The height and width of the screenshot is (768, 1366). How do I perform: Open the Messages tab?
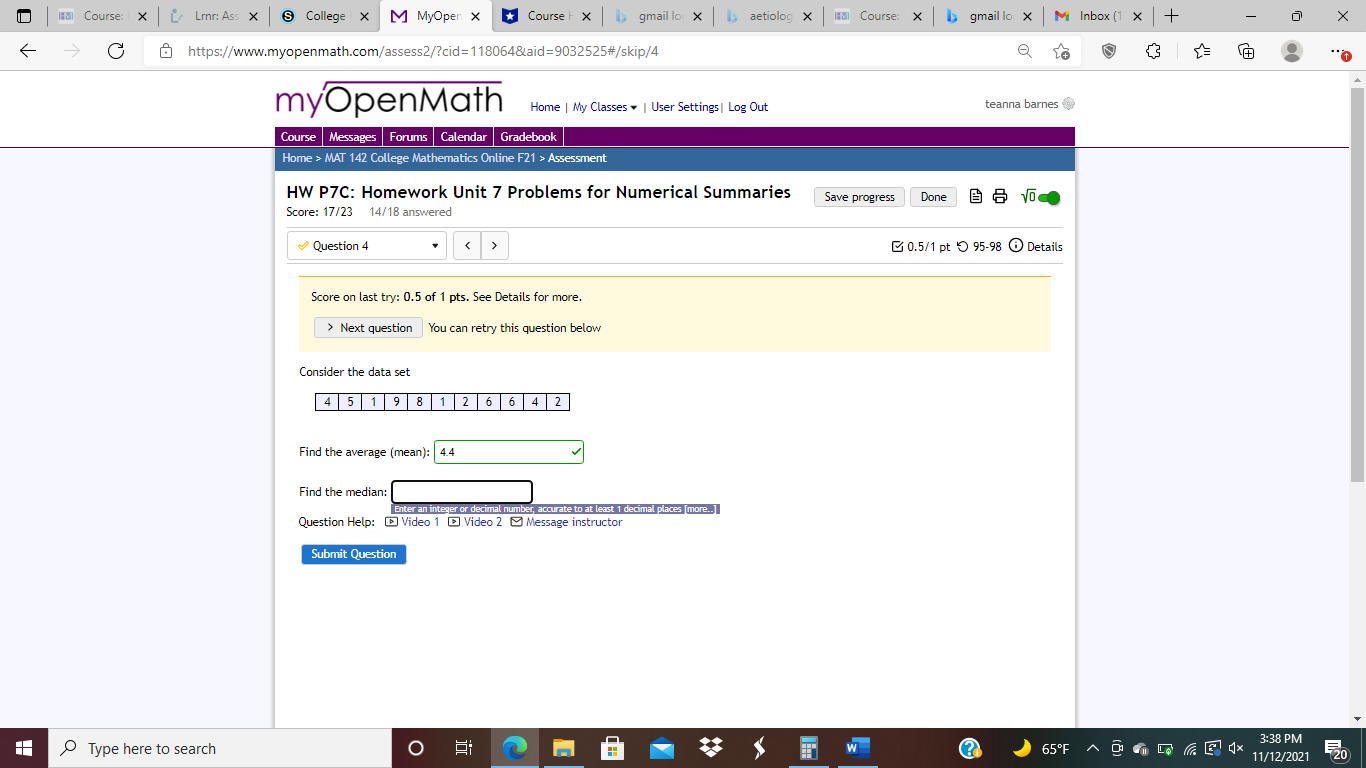pyautogui.click(x=352, y=137)
